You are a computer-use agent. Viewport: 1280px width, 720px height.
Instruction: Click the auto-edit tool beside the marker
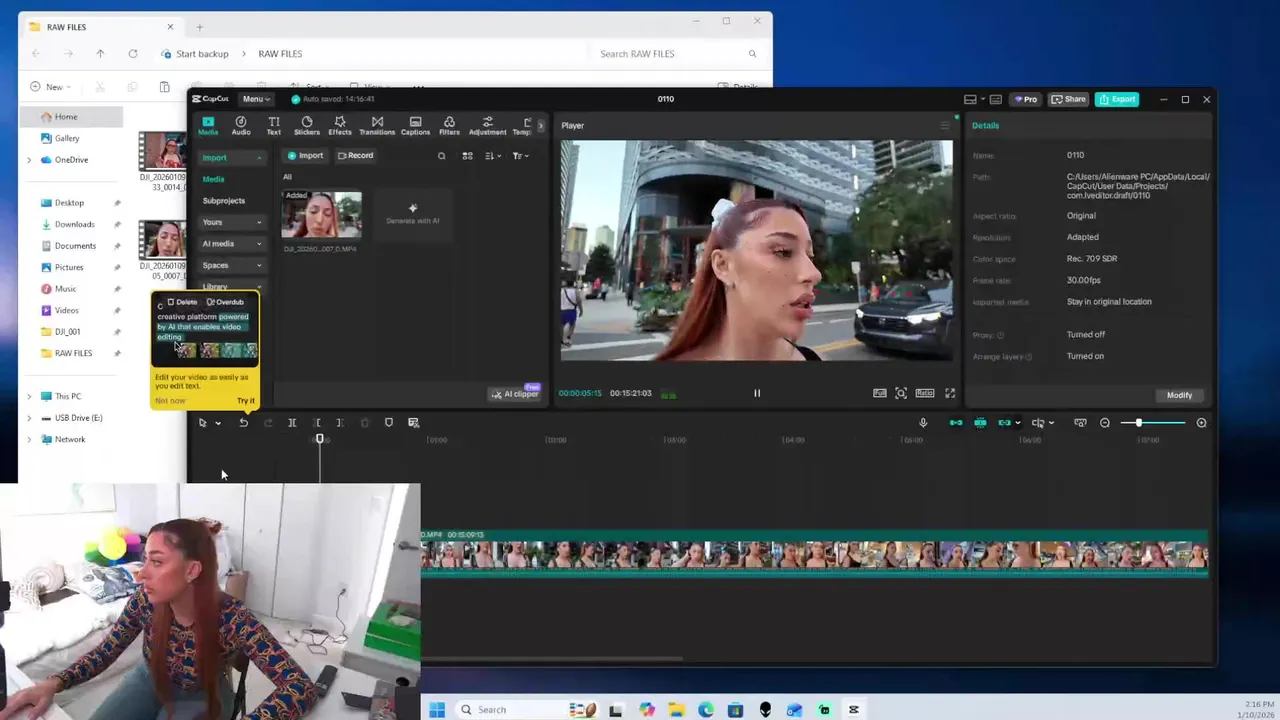413,423
